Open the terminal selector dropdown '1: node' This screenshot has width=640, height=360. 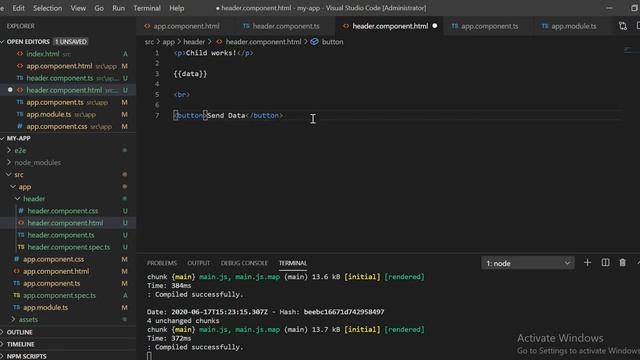[x=527, y=263]
